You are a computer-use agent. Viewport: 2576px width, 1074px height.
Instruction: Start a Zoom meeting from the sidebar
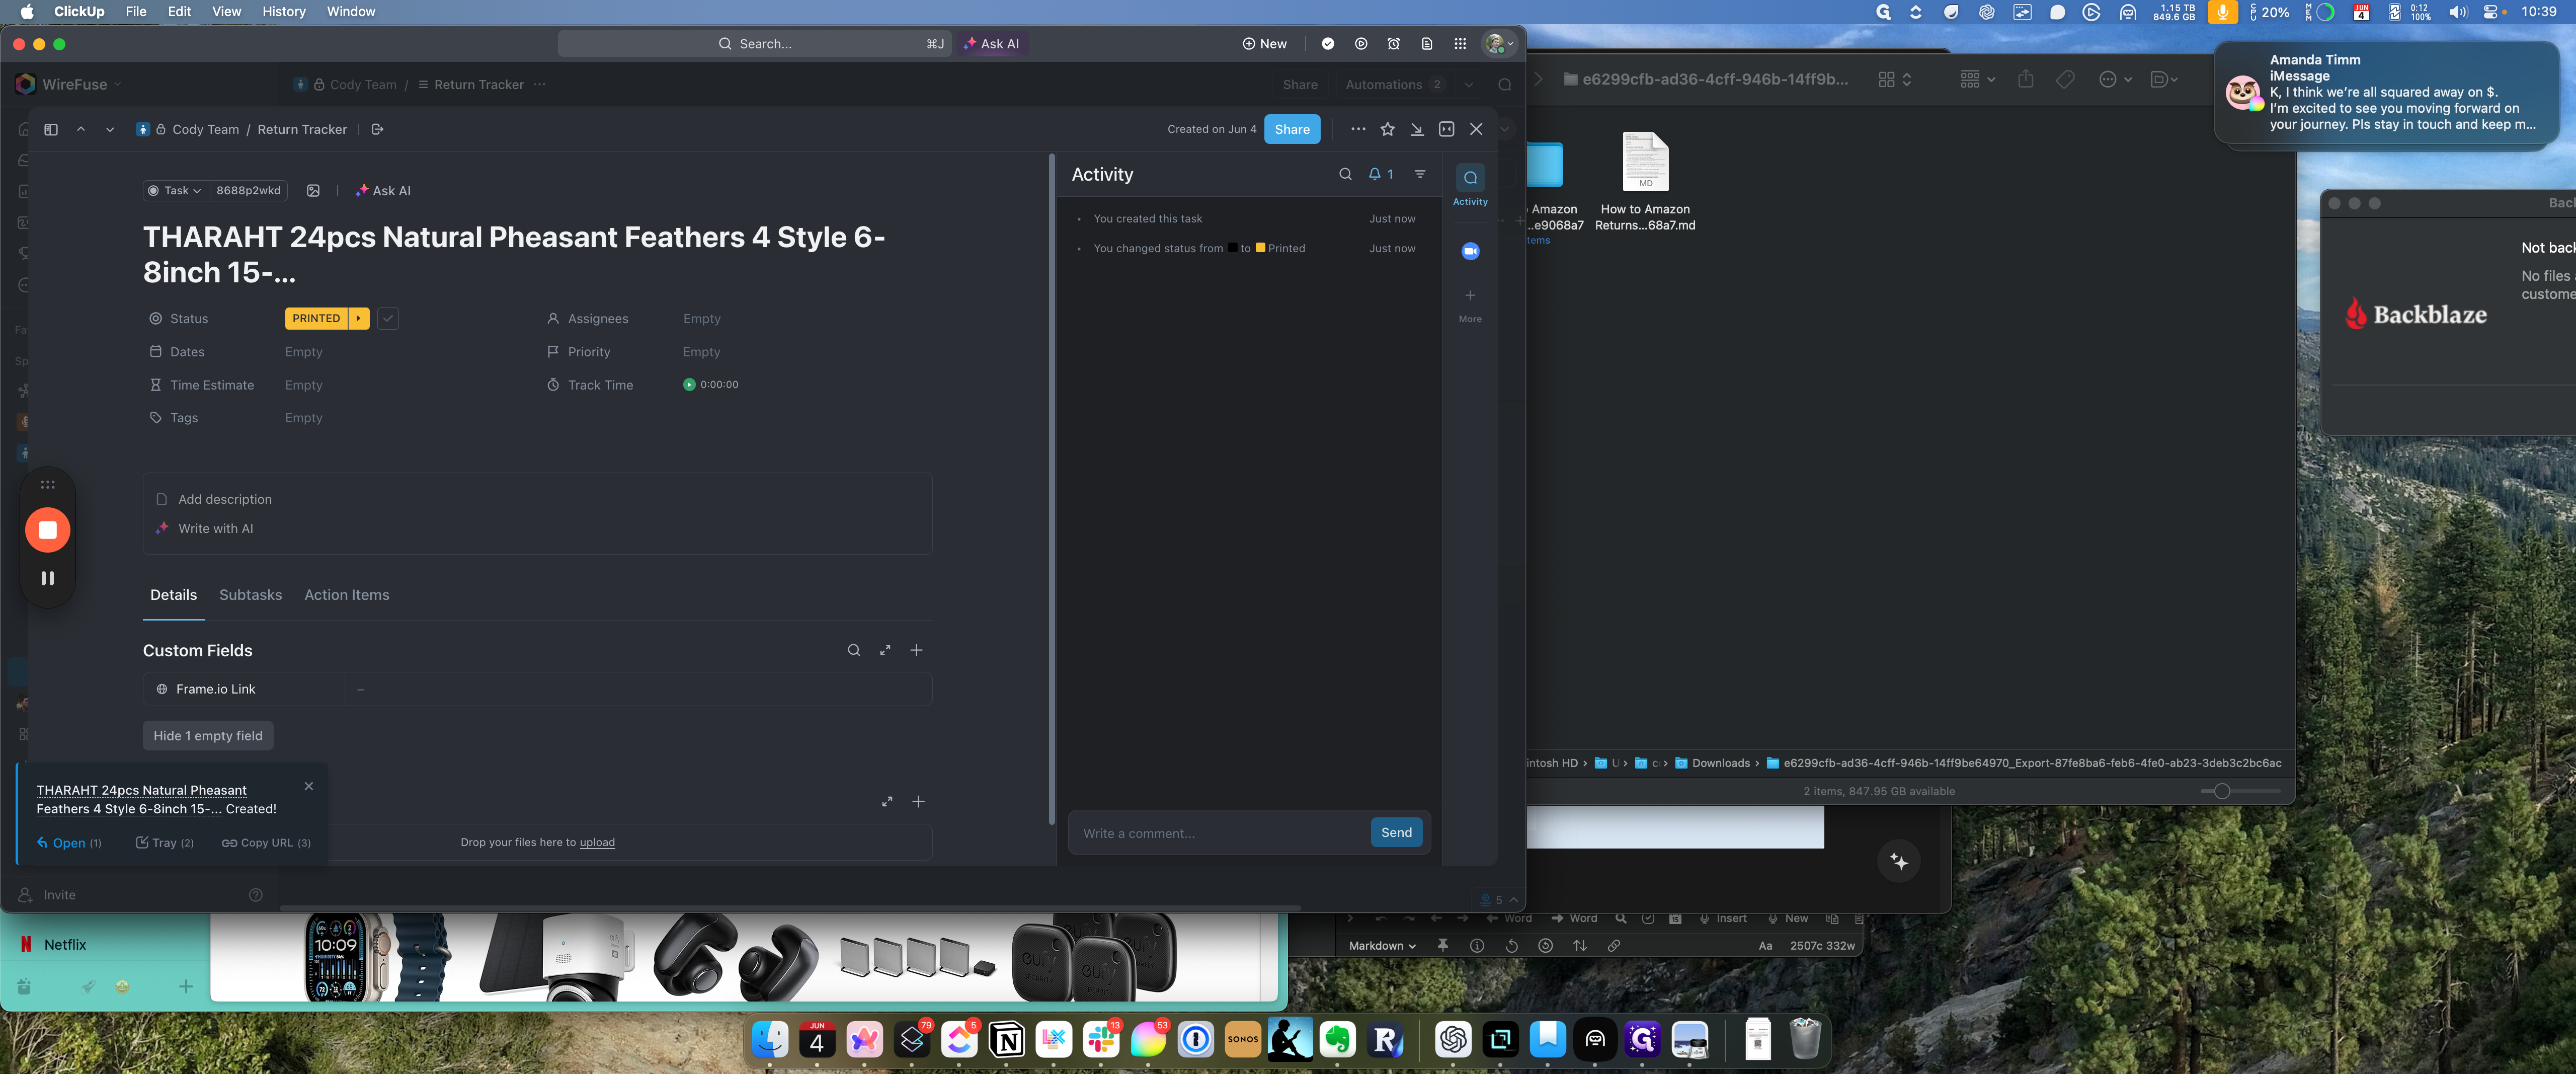point(1470,251)
